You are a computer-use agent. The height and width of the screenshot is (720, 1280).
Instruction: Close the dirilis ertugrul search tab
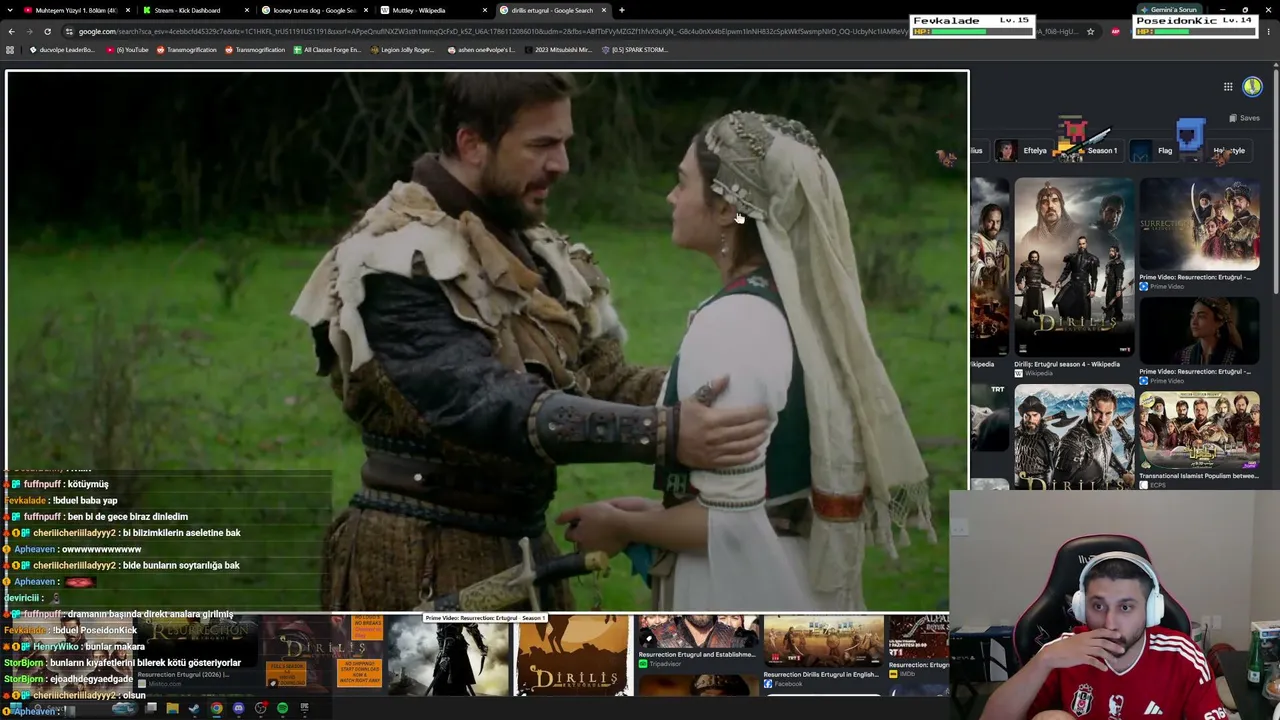tap(604, 10)
